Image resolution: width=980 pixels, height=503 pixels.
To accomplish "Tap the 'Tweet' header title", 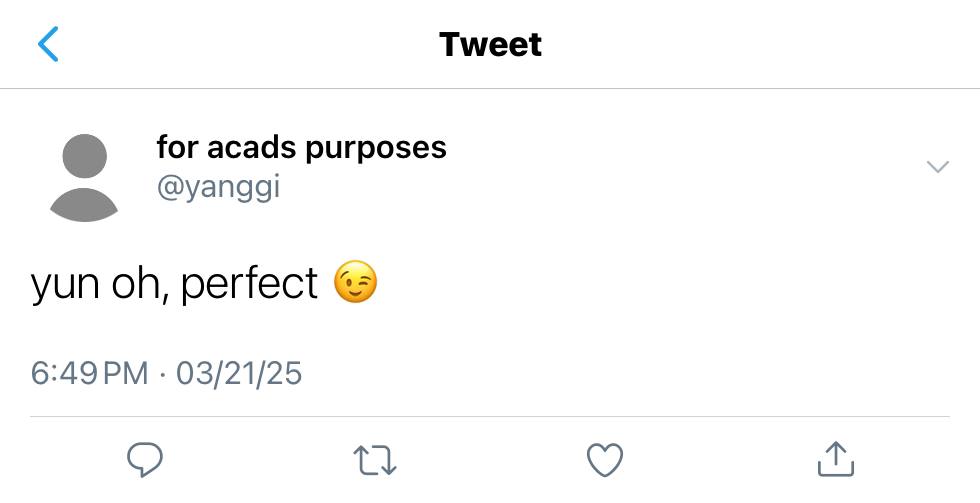I will coord(490,44).
